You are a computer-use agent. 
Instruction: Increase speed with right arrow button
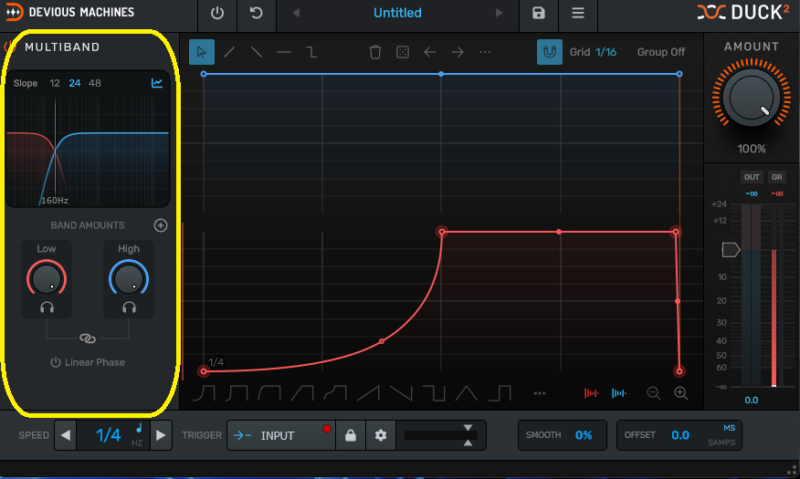(161, 436)
